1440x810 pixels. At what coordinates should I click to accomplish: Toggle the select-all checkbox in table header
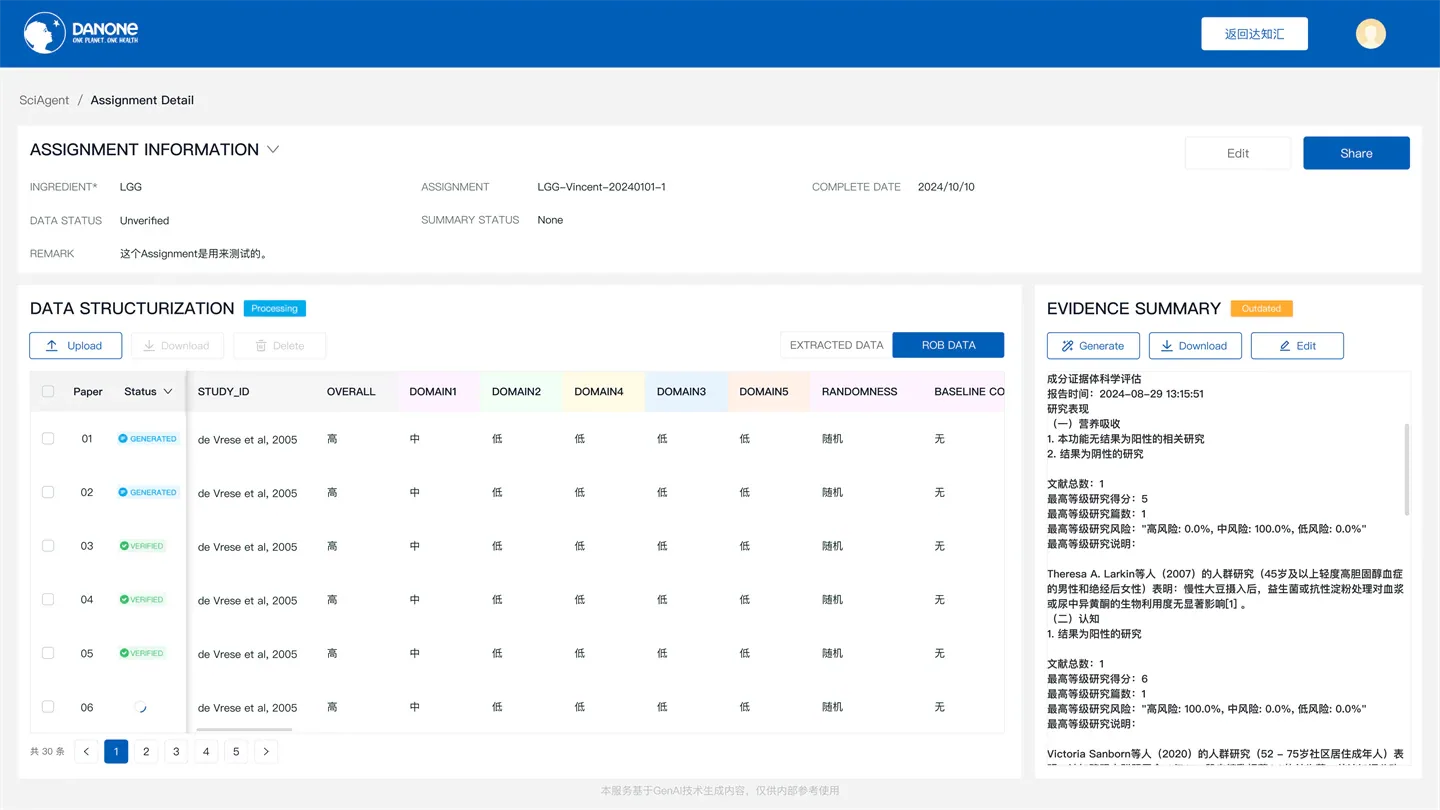click(48, 391)
